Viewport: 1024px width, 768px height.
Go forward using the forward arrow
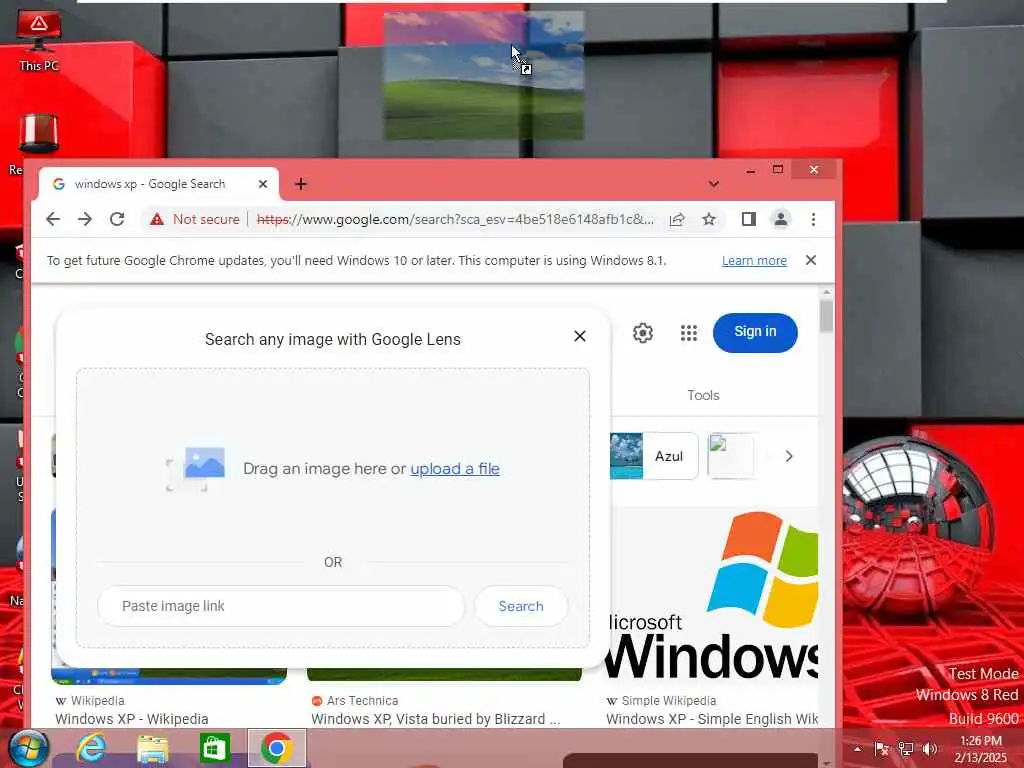85,219
